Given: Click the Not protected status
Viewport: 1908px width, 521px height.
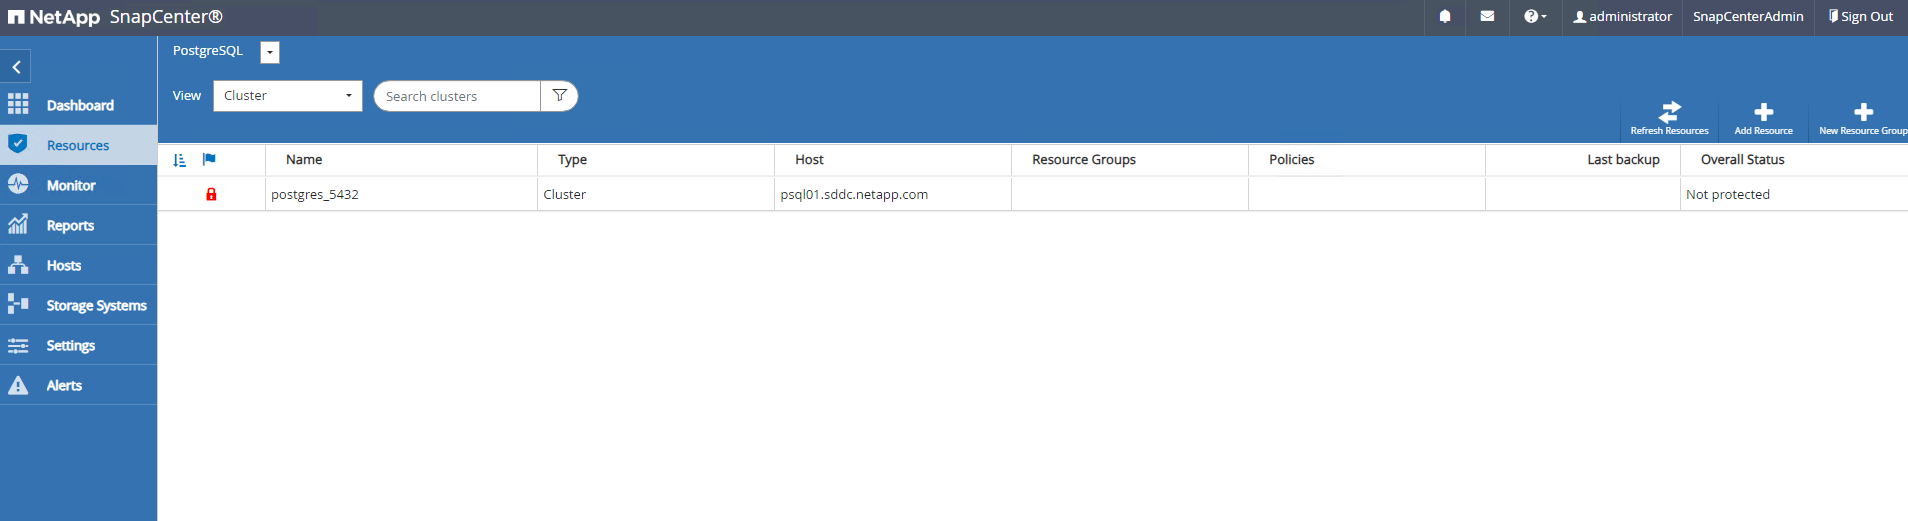Looking at the screenshot, I should 1728,195.
